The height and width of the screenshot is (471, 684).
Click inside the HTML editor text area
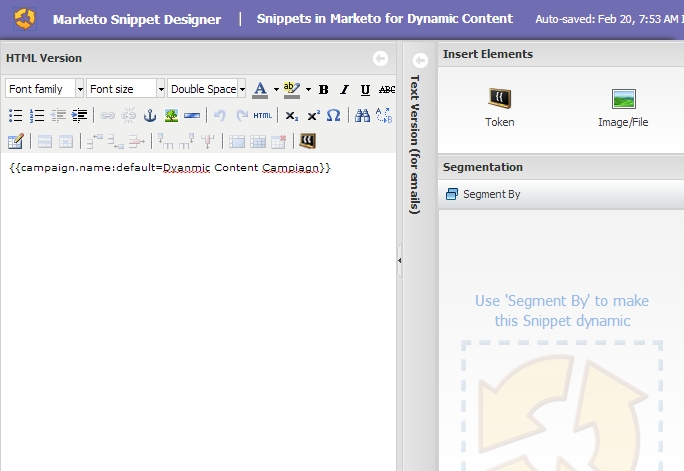point(198,312)
